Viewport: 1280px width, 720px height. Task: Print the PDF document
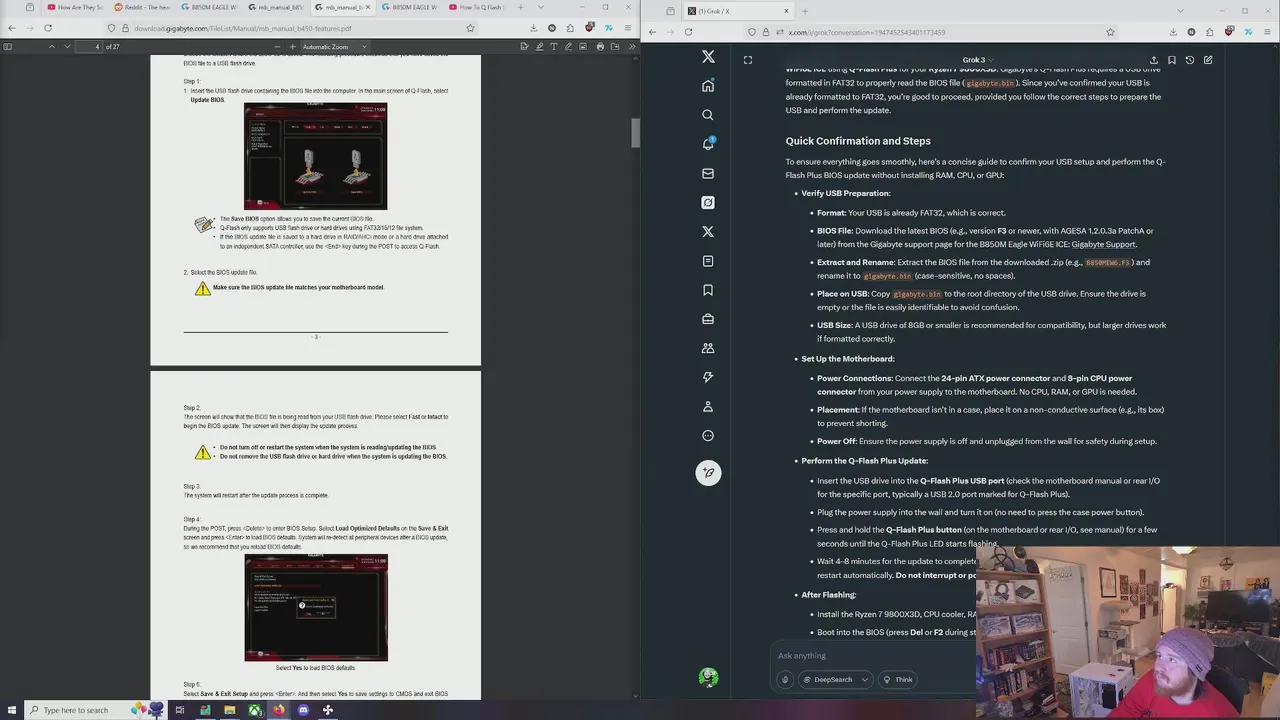click(600, 46)
